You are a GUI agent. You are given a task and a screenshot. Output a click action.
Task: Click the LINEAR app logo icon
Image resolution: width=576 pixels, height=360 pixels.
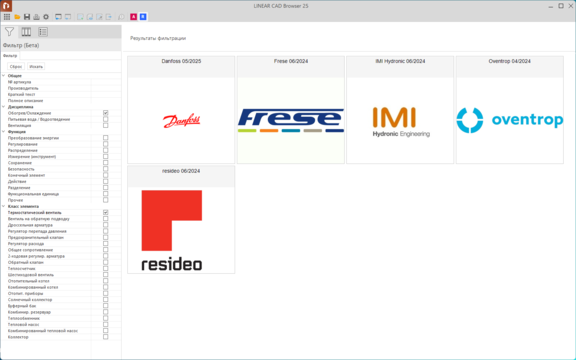[x=6, y=6]
